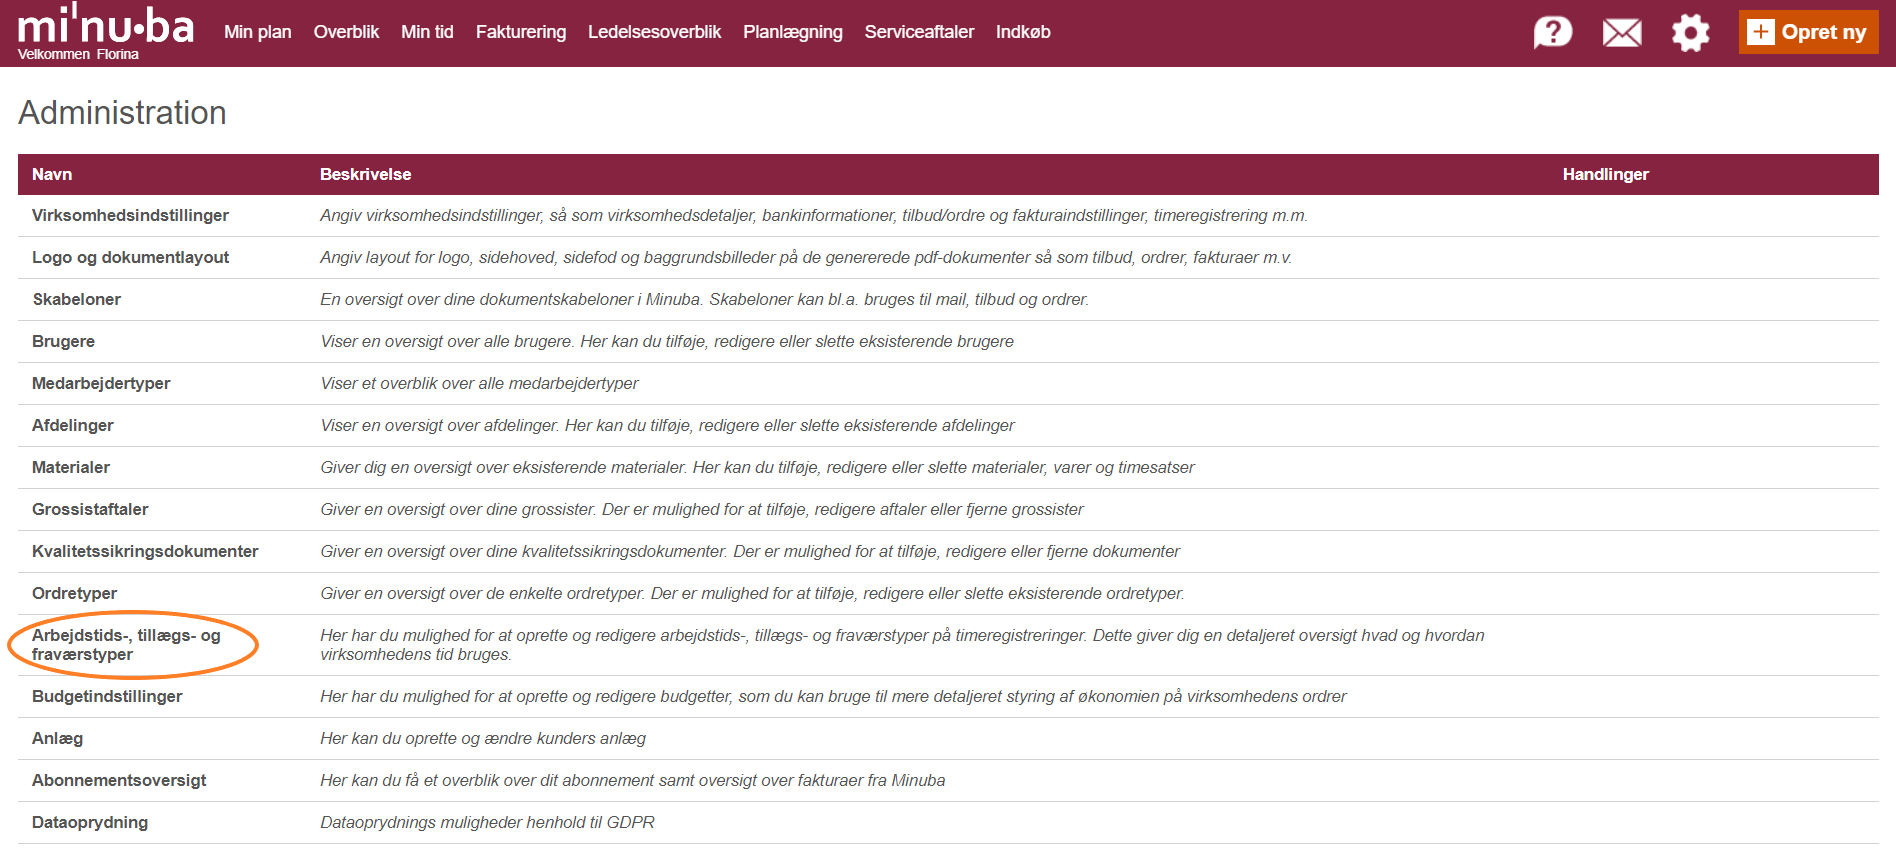Open the Medarbejdertyper entry
This screenshot has height=858, width=1896.
click(101, 383)
